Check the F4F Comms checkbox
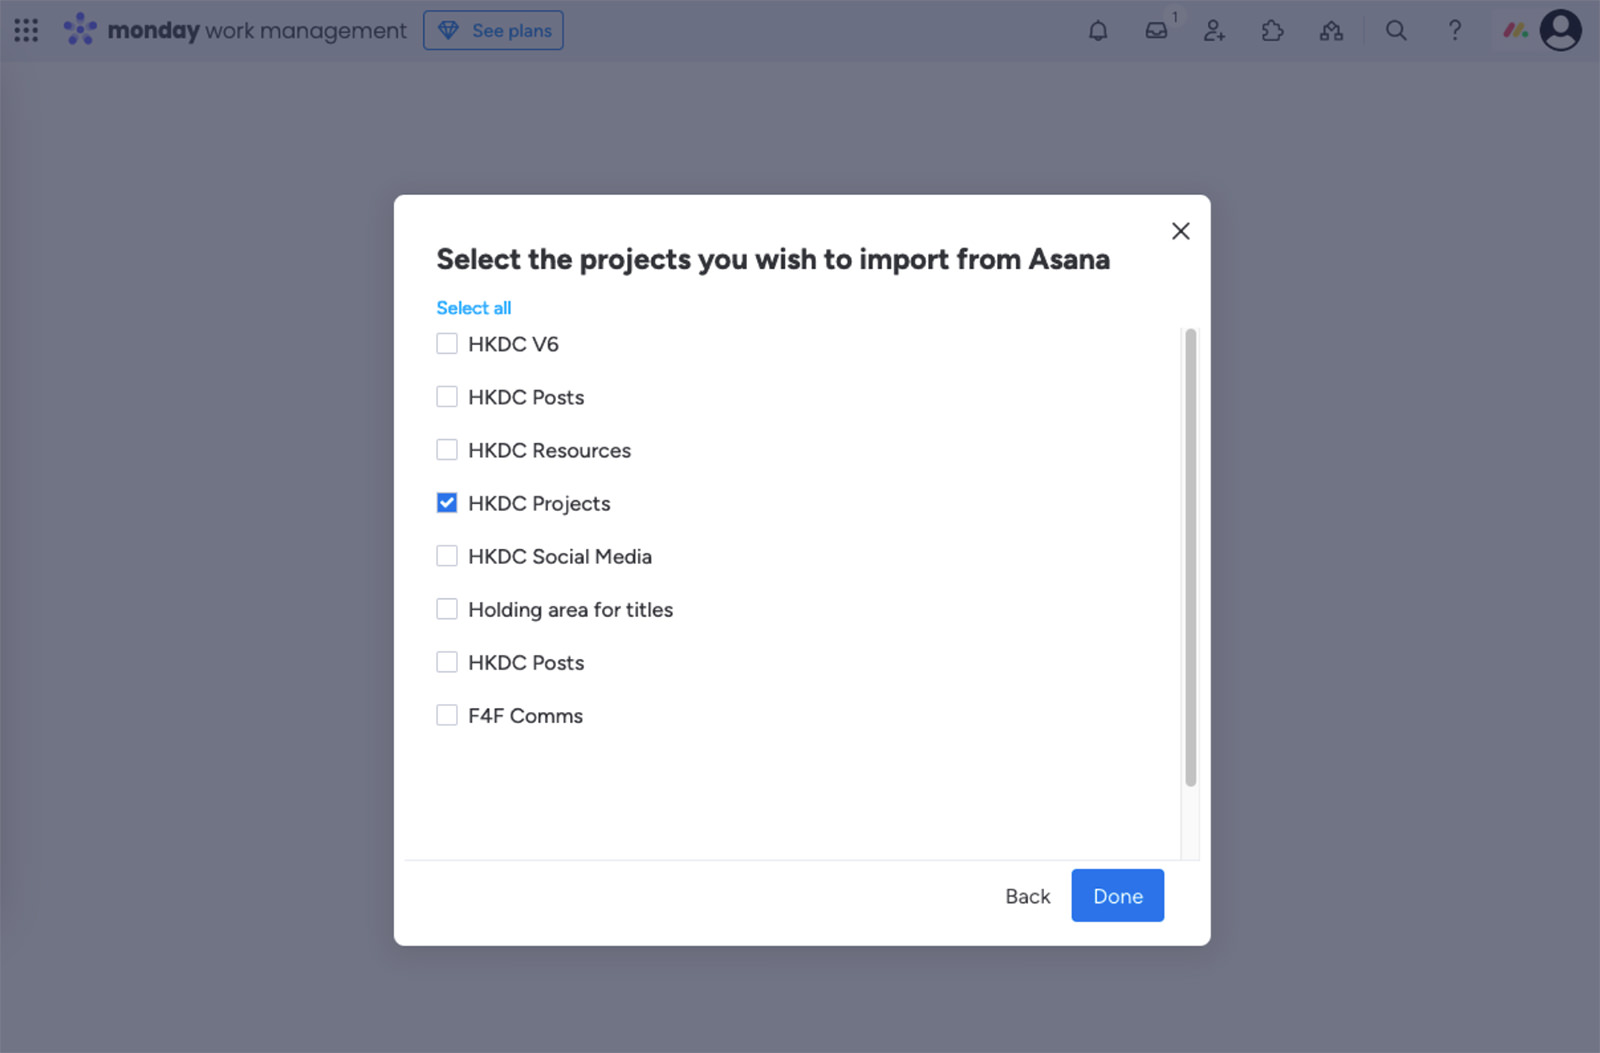1600x1053 pixels. click(447, 715)
